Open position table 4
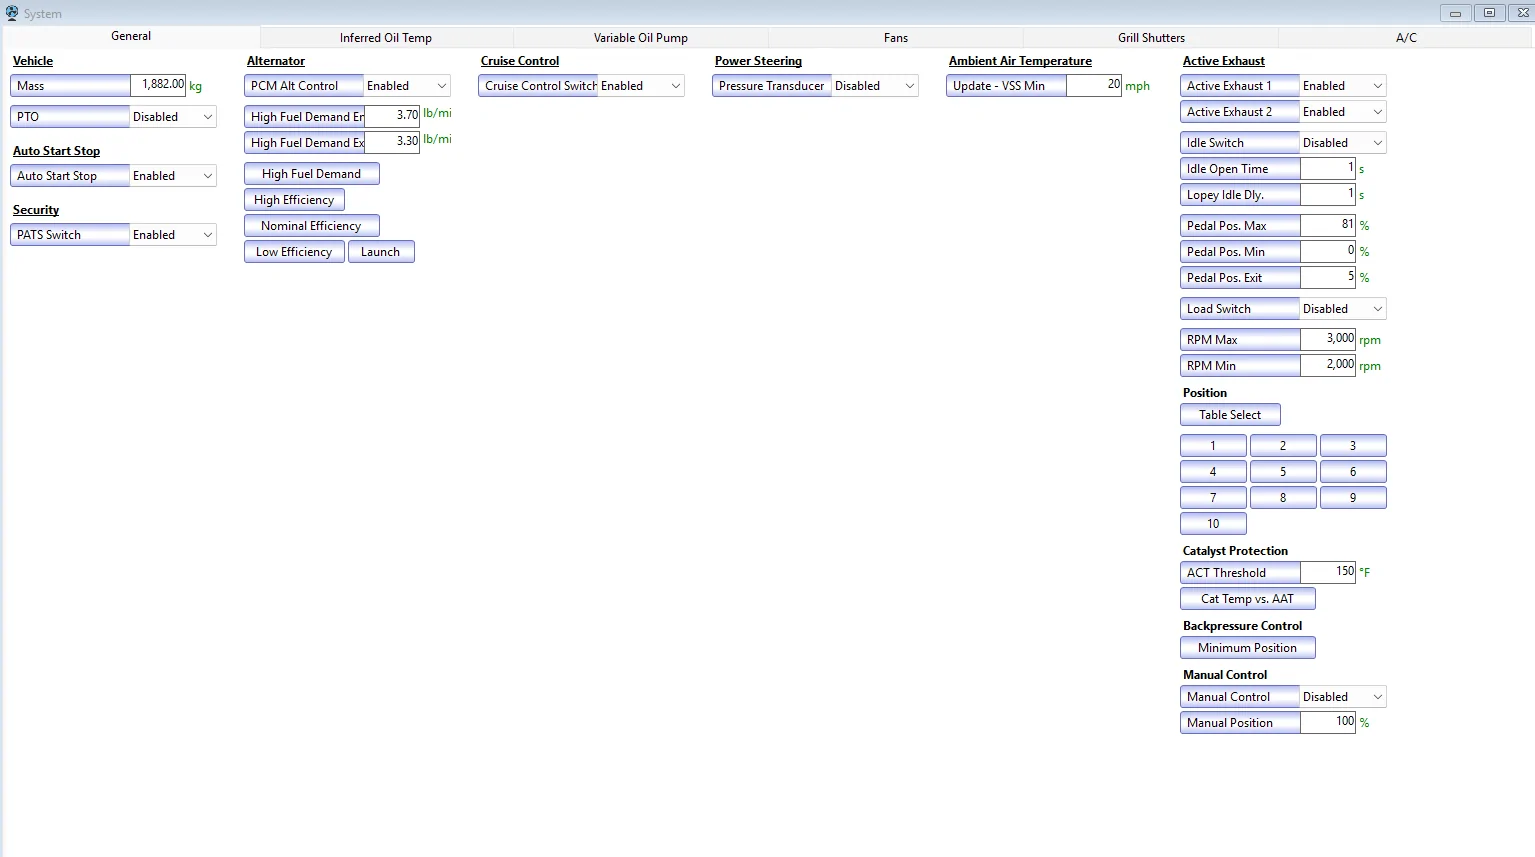Screen dimensions: 1535x857 pyautogui.click(x=1213, y=472)
